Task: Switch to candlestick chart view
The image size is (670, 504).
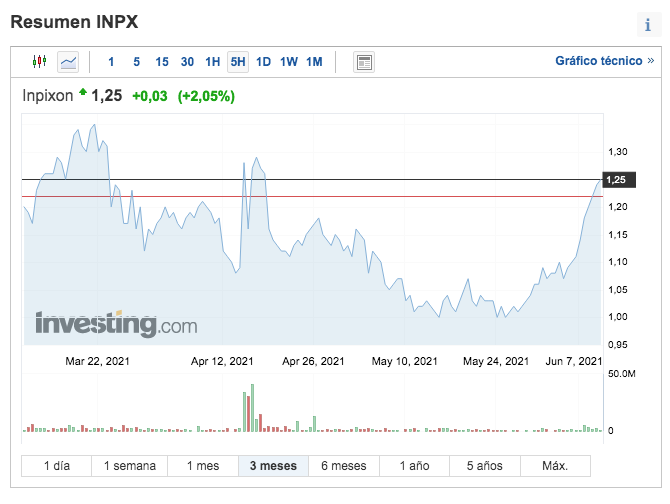Action: (39, 62)
